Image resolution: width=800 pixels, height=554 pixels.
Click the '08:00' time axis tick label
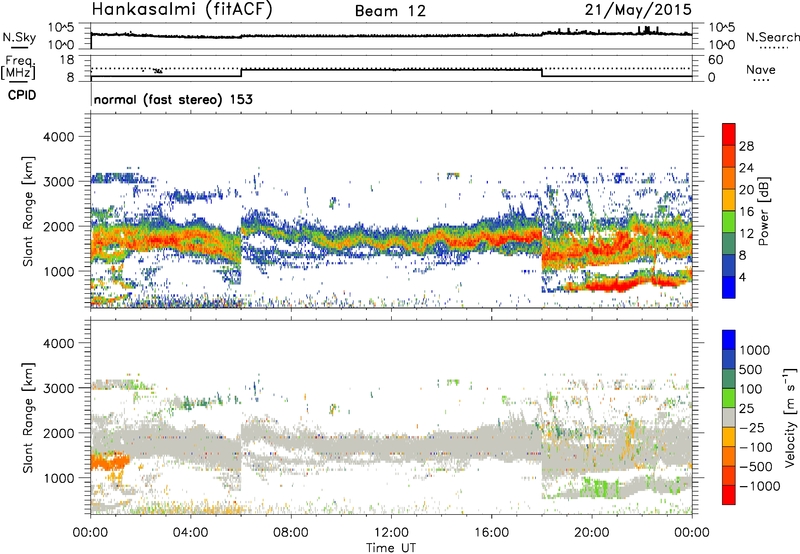pos(291,533)
